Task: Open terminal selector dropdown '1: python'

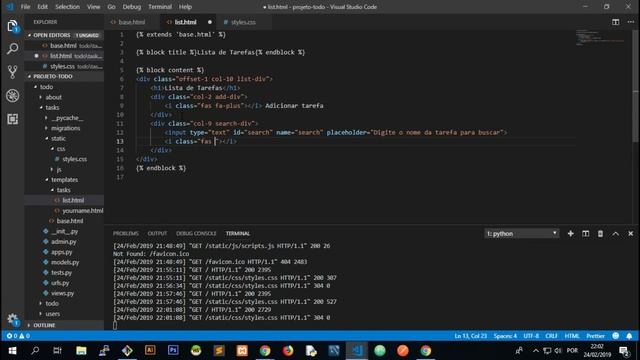Action: [x=521, y=233]
